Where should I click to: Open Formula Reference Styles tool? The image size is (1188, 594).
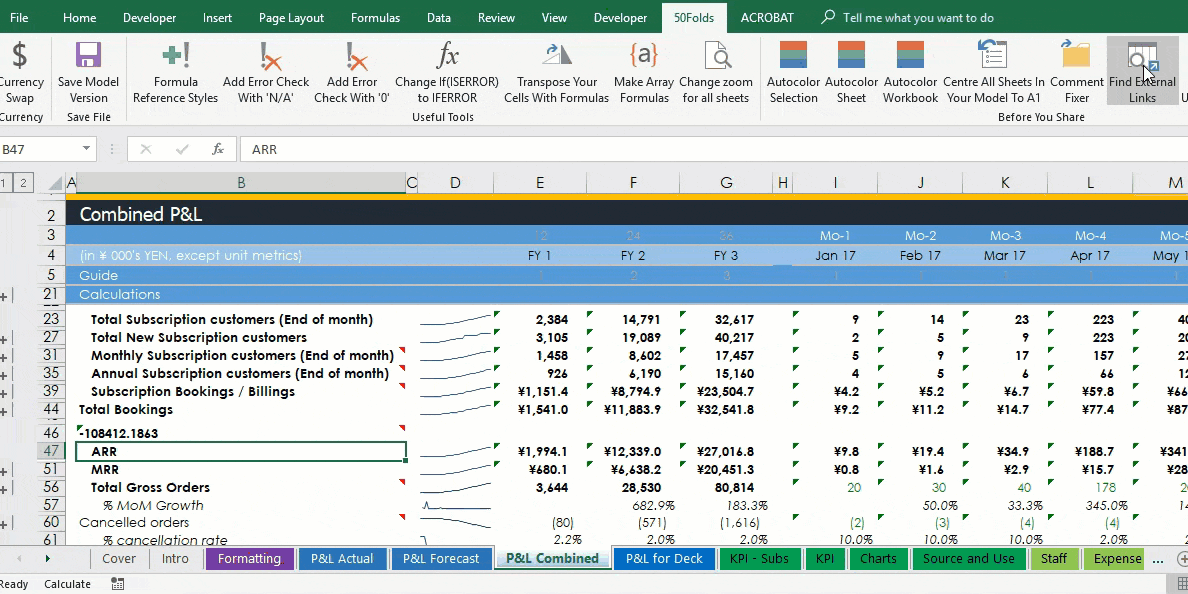click(175, 72)
